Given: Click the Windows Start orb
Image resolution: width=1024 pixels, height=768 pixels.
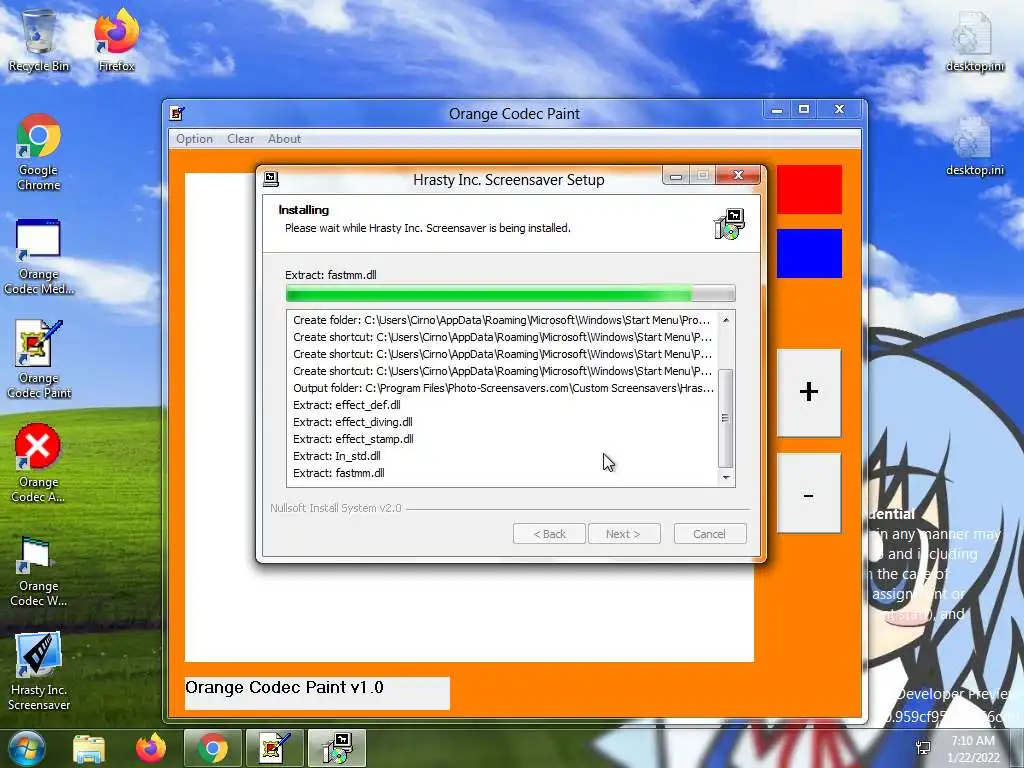Looking at the screenshot, I should 25,748.
